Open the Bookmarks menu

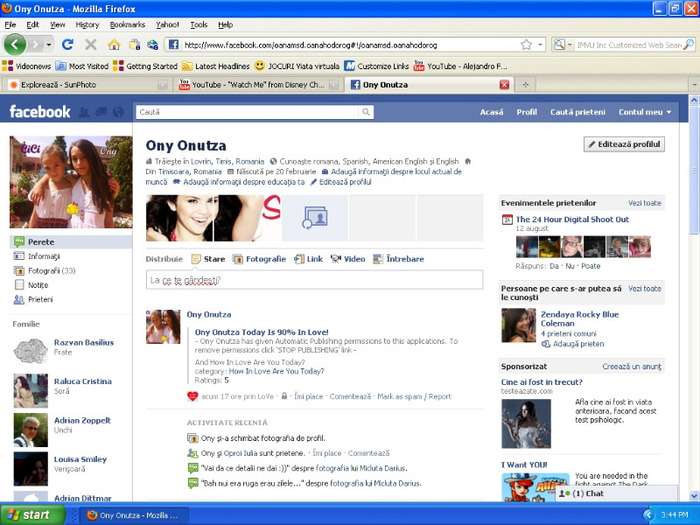tap(127, 24)
